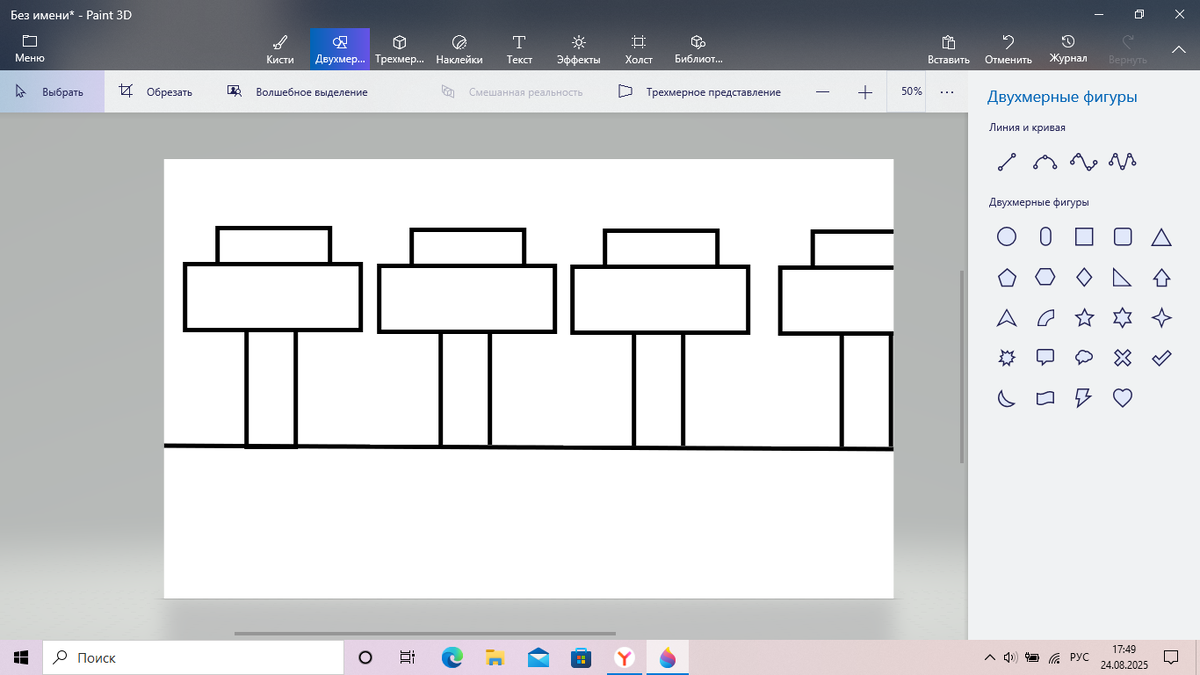Select the three-point curve tool
The height and width of the screenshot is (675, 1200).
[x=1045, y=161]
